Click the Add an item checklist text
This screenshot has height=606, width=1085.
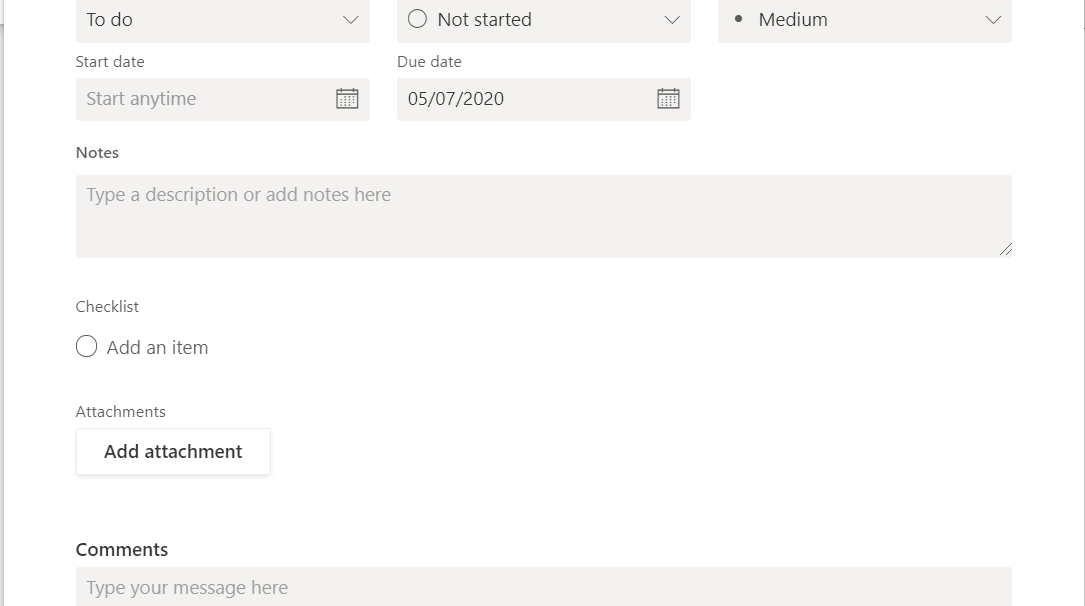[158, 348]
